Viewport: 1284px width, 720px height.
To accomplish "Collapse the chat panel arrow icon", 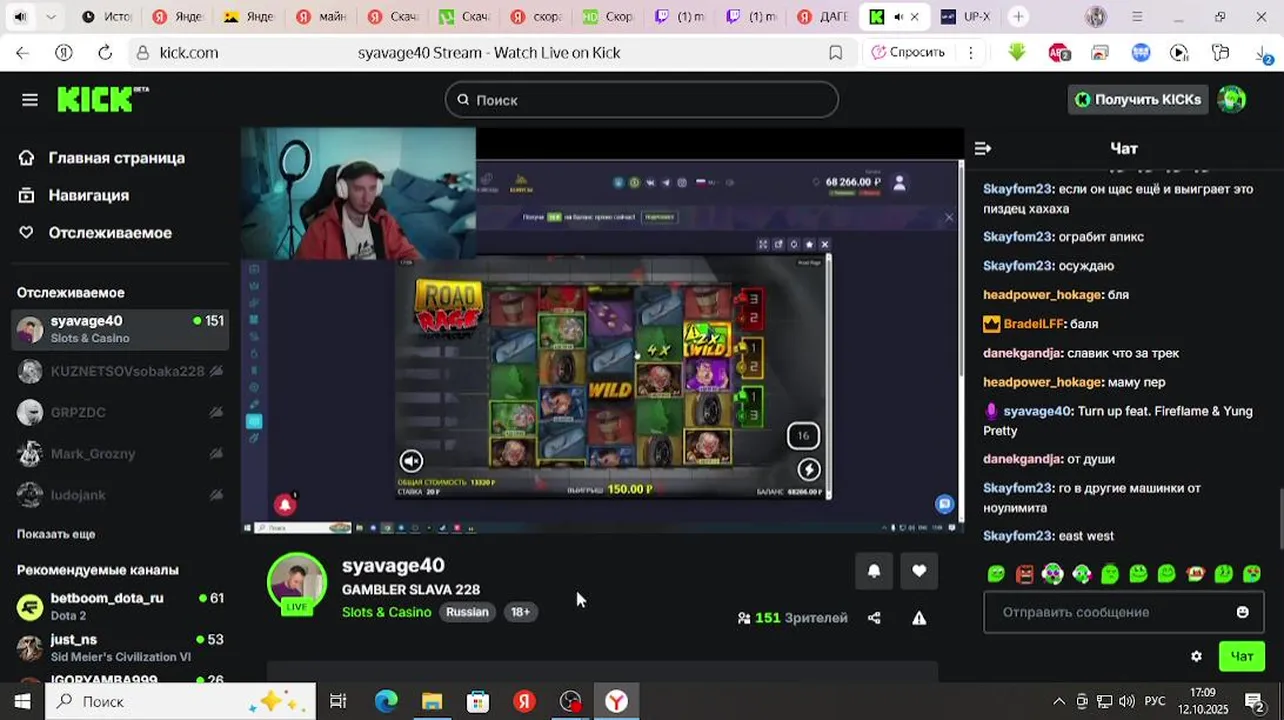I will 983,148.
